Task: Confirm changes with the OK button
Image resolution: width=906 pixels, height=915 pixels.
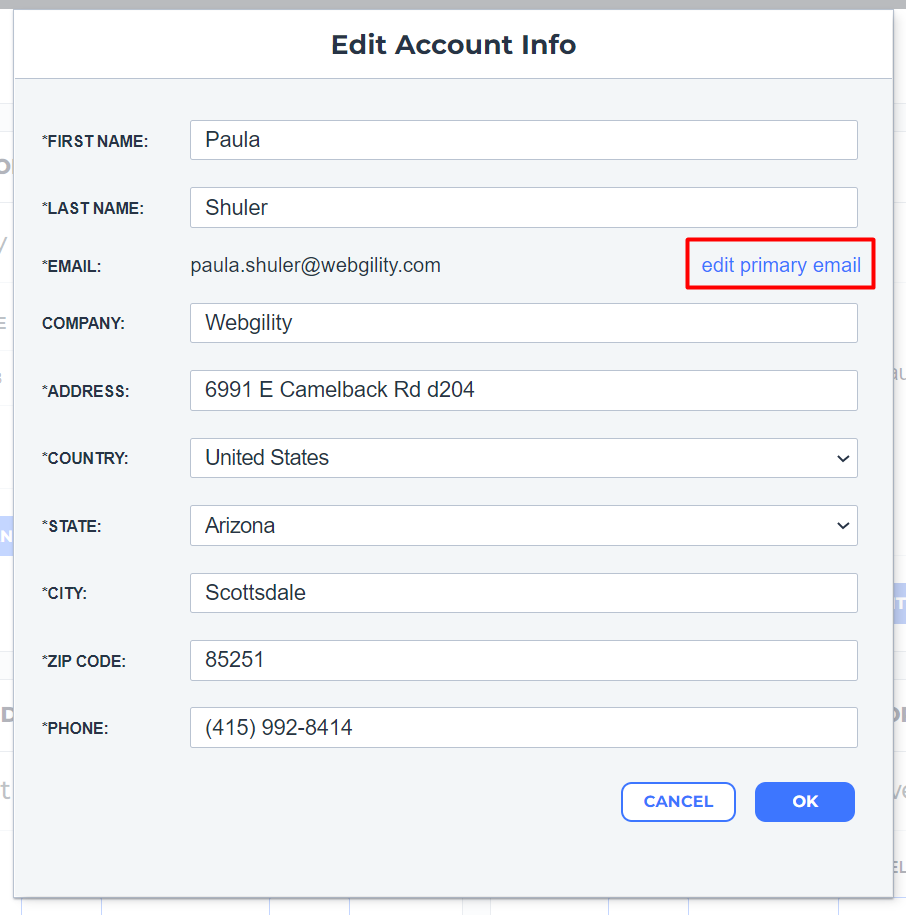Action: tap(804, 802)
